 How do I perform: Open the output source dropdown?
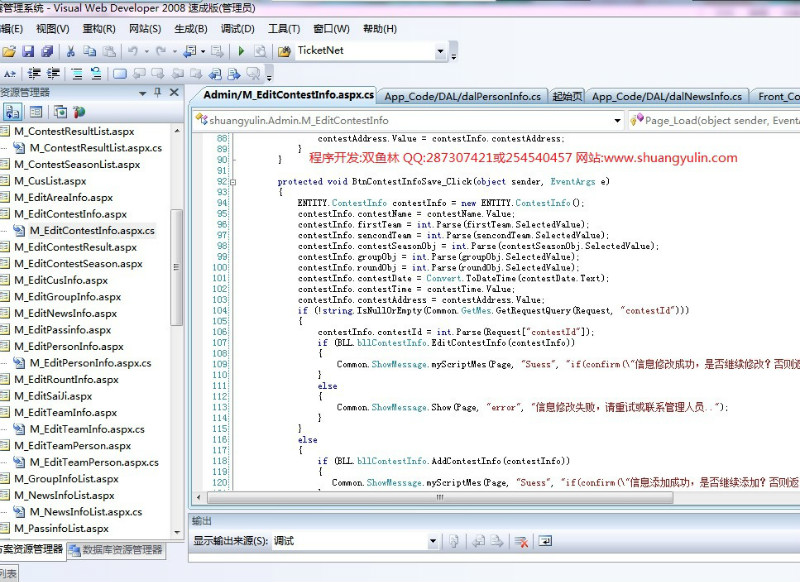point(433,541)
